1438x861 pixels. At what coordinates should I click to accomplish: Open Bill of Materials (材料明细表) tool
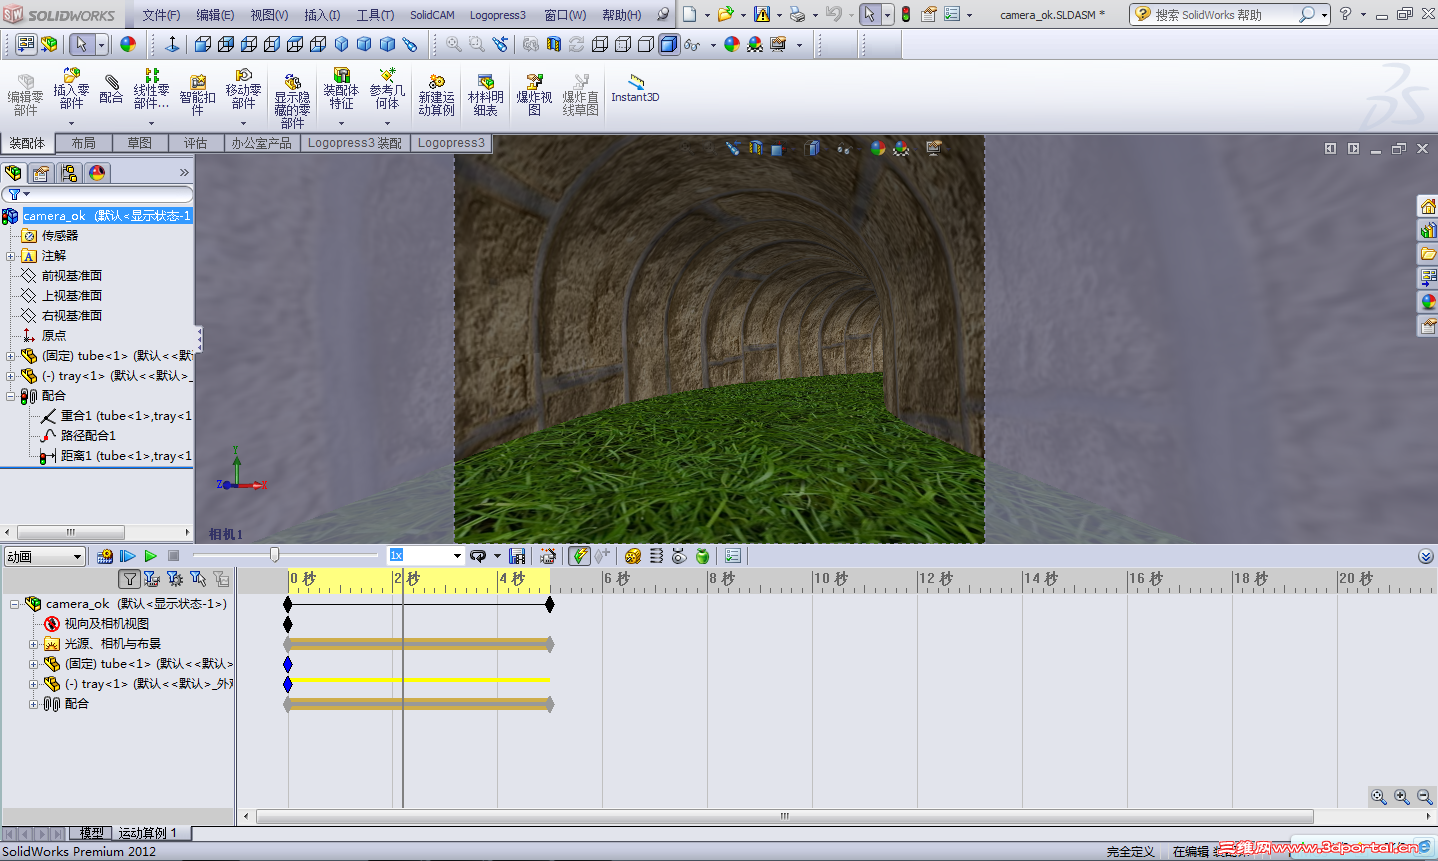tap(485, 90)
